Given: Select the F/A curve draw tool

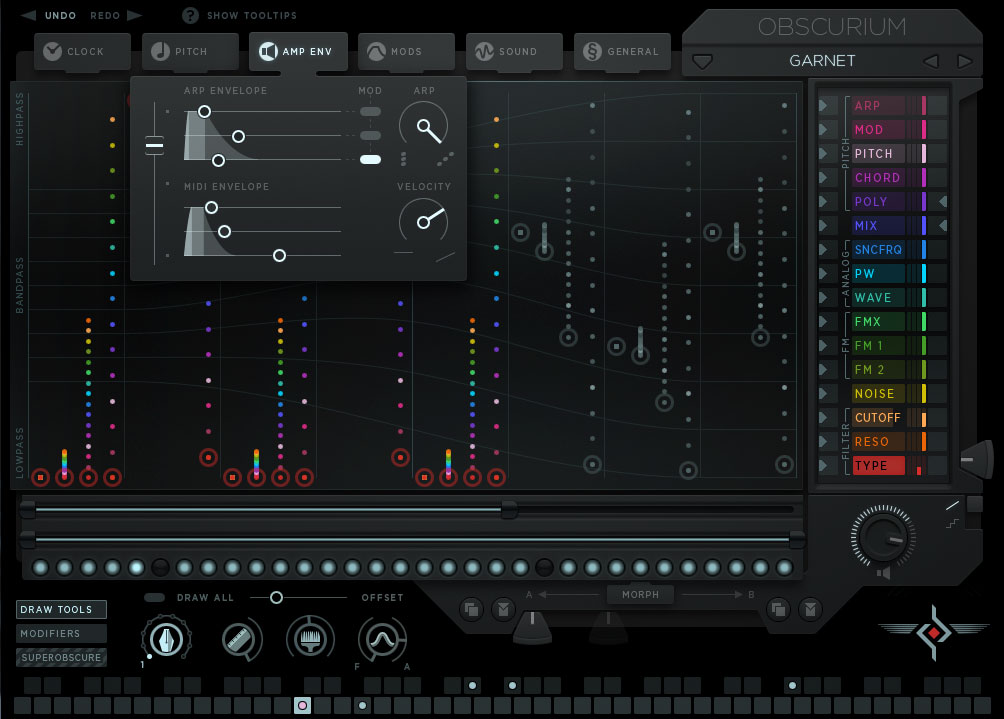Looking at the screenshot, I should click(381, 638).
